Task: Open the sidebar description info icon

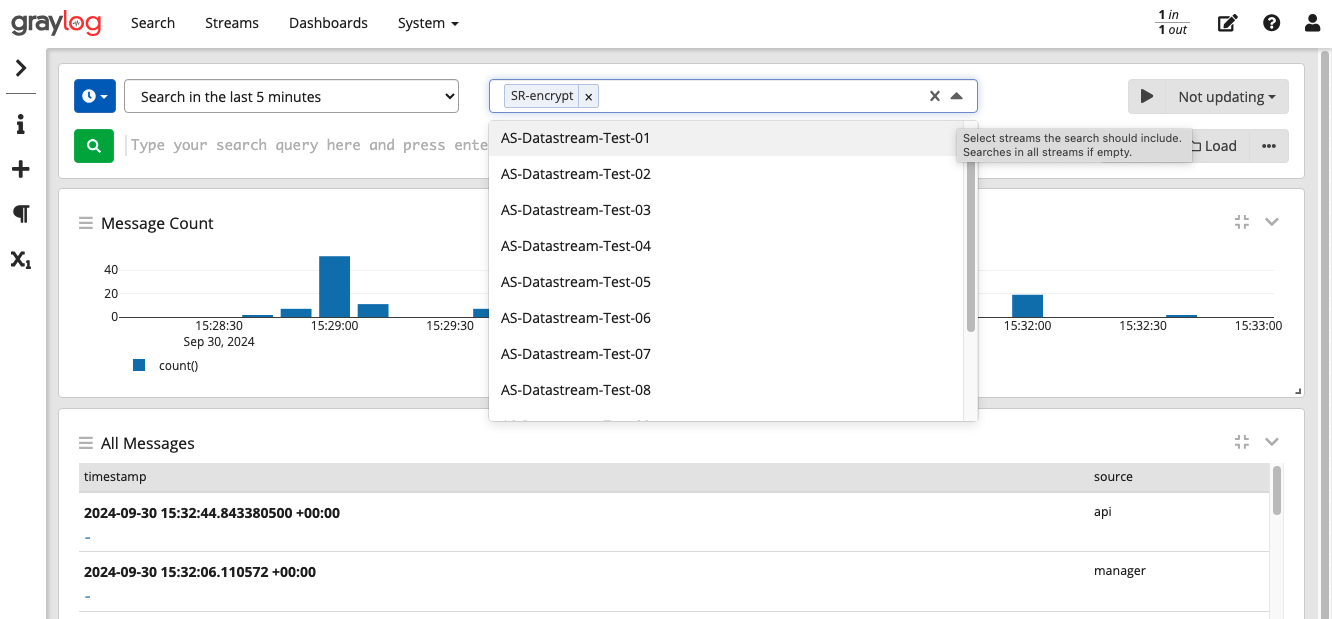Action: (20, 125)
